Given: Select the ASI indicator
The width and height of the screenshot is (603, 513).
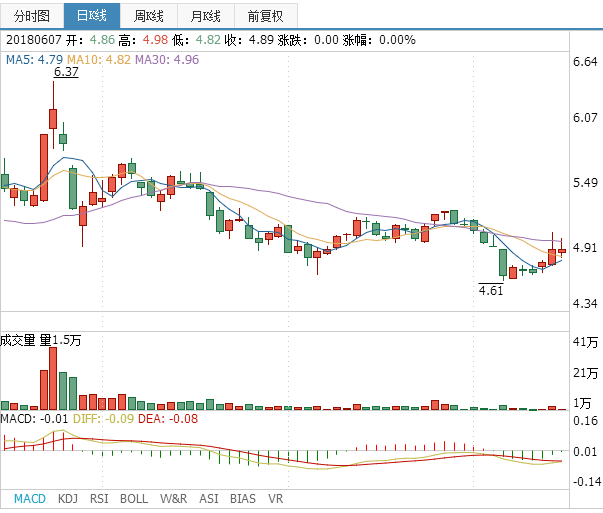Looking at the screenshot, I should (208, 499).
